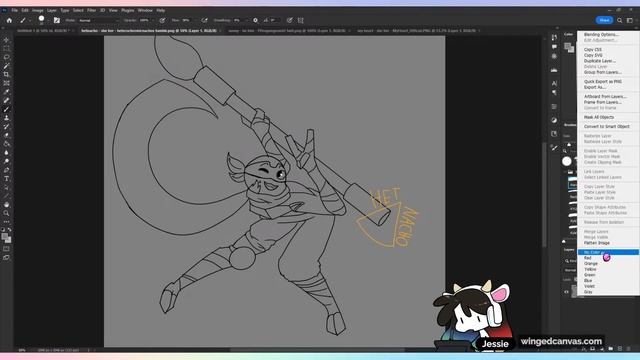The height and width of the screenshot is (360, 640).
Task: Select the Frame tool
Action: tap(6, 83)
